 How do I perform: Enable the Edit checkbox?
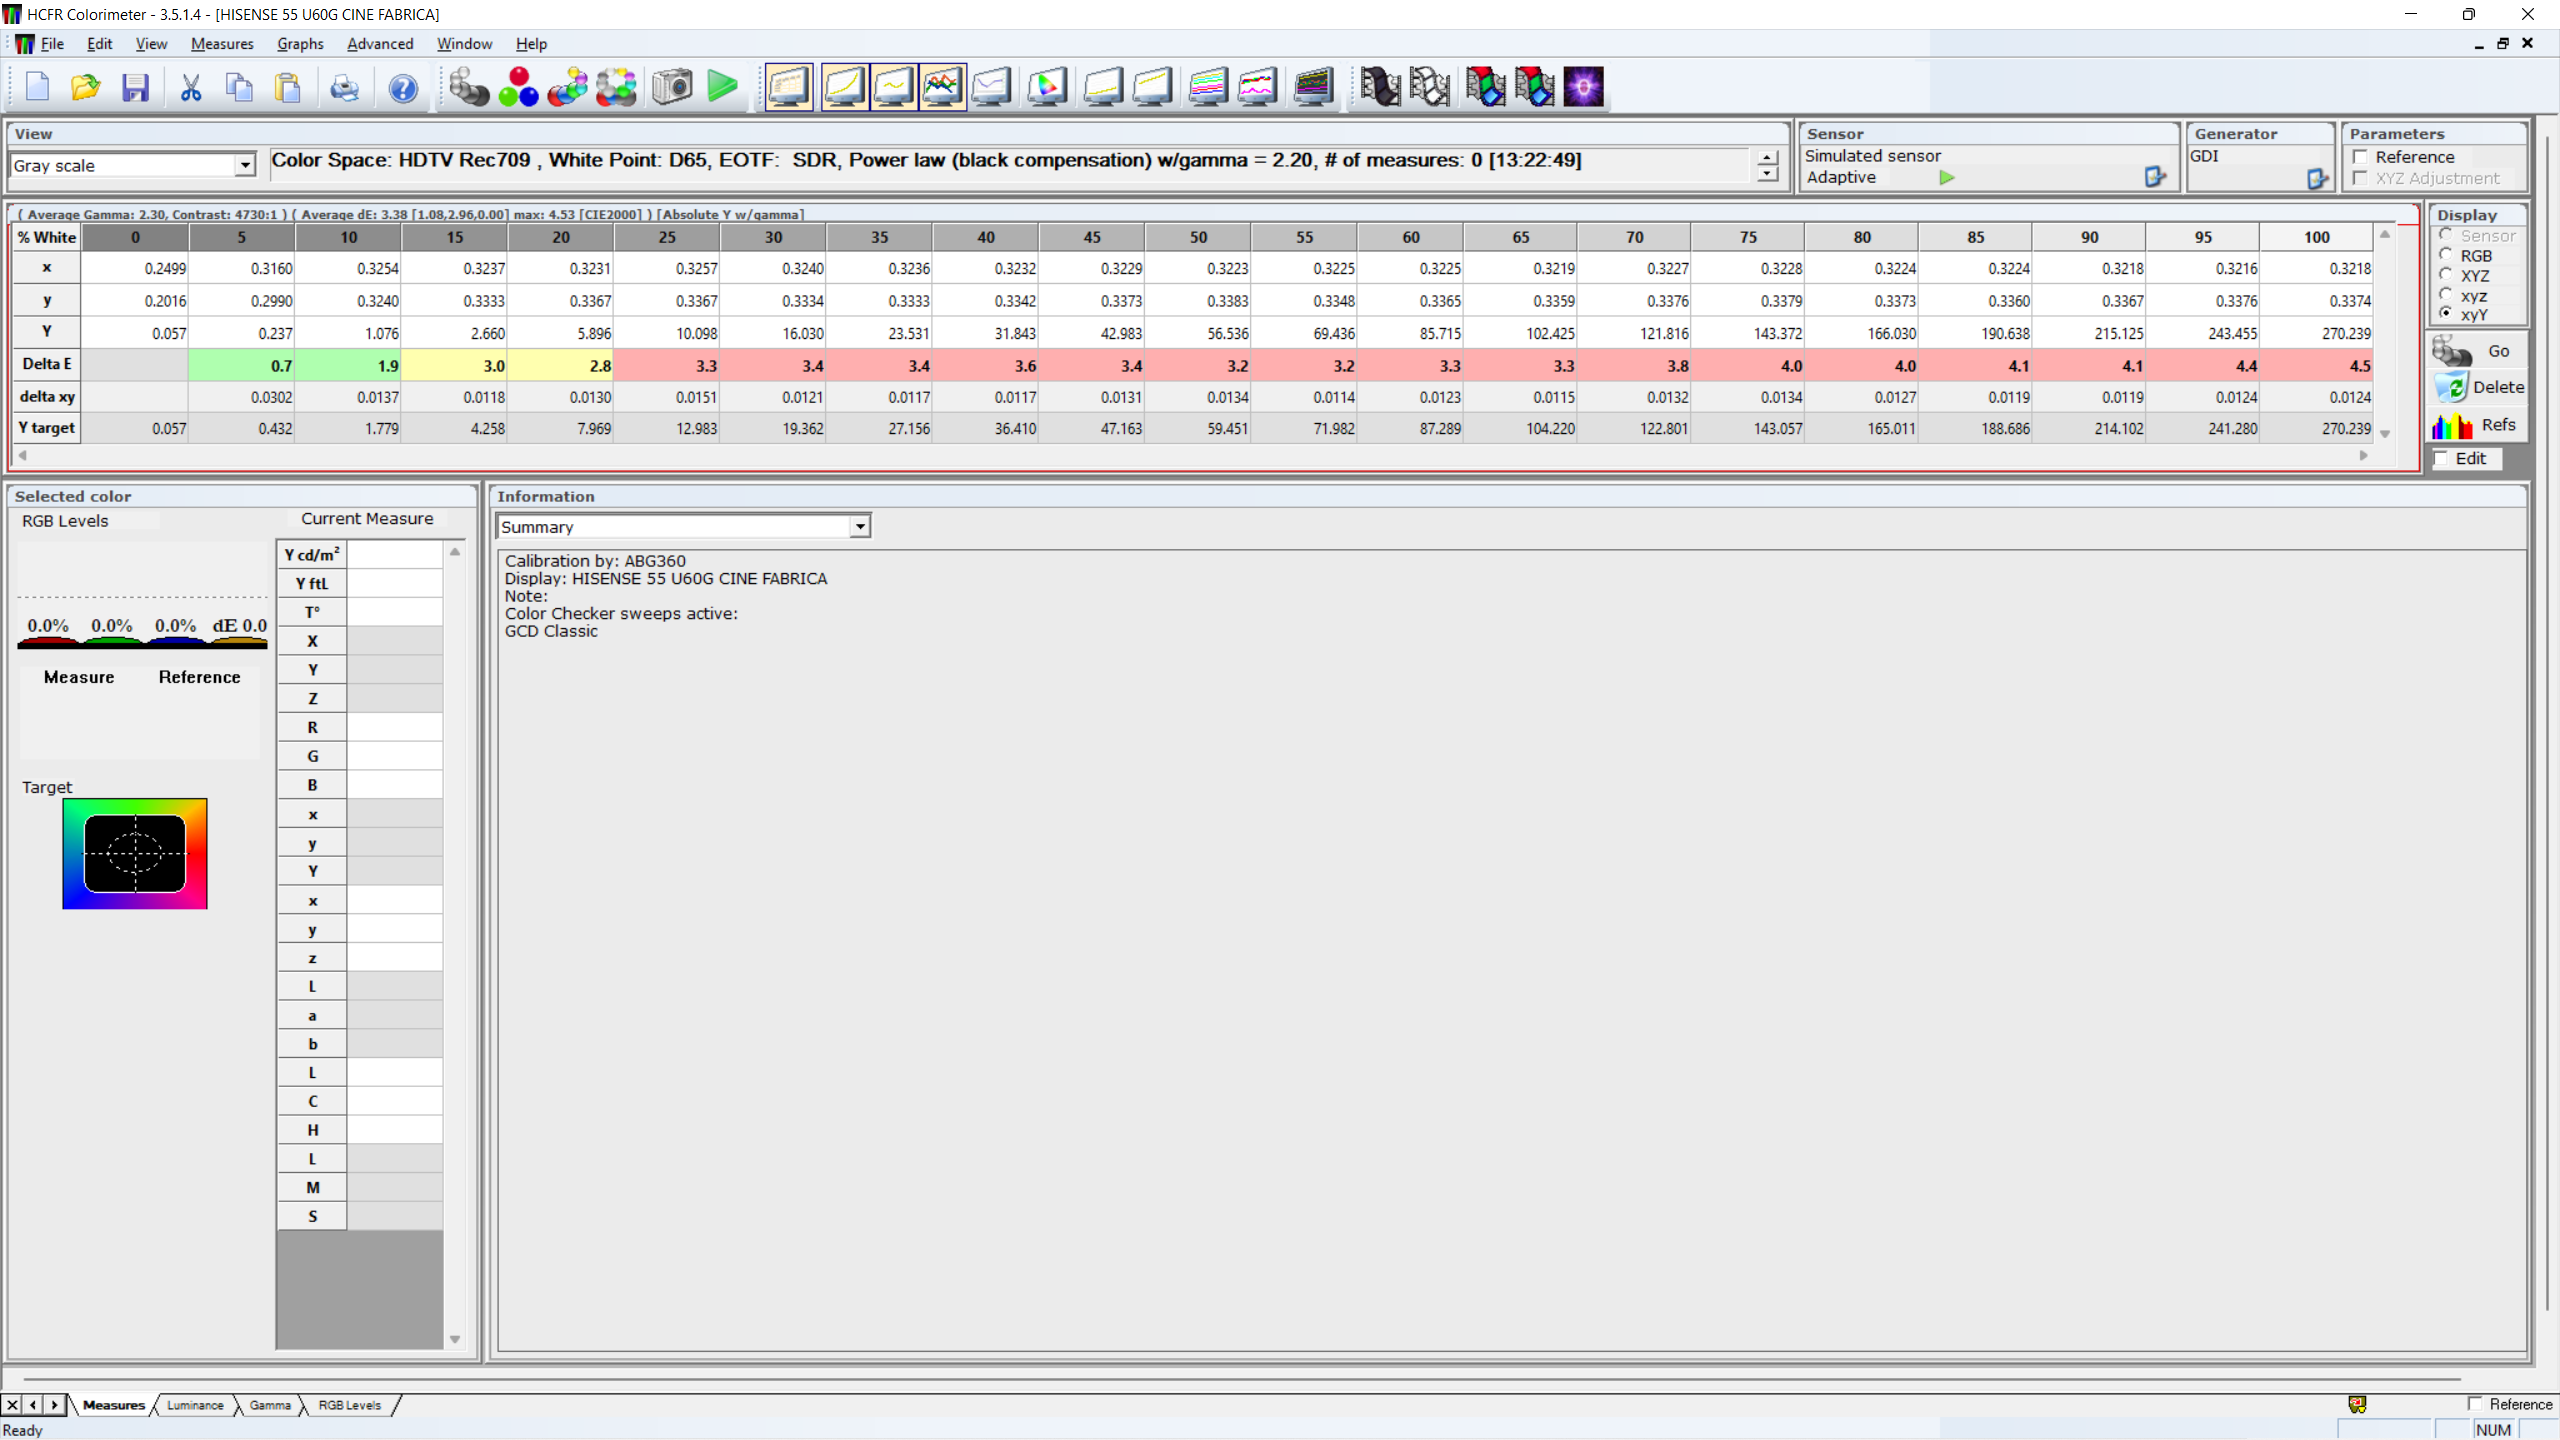[2441, 458]
